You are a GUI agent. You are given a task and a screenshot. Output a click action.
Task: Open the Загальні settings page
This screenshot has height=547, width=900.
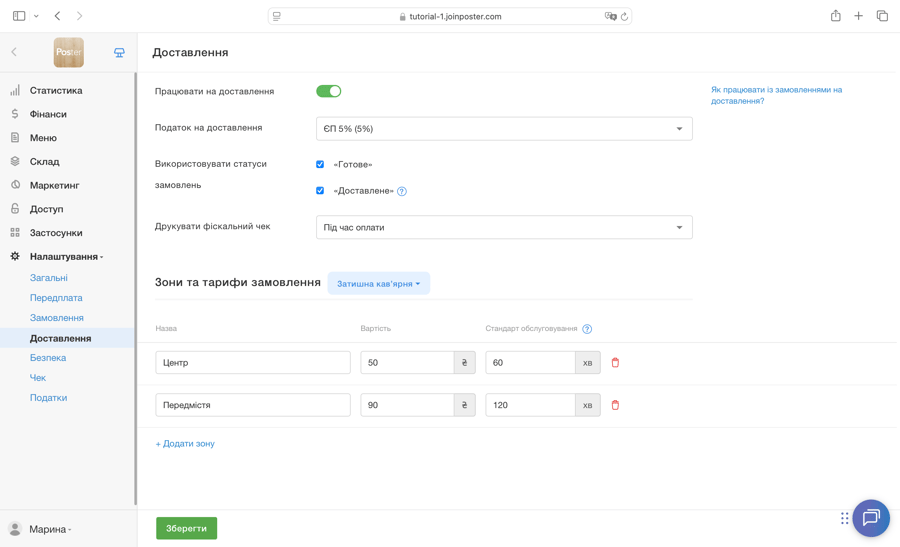click(49, 278)
